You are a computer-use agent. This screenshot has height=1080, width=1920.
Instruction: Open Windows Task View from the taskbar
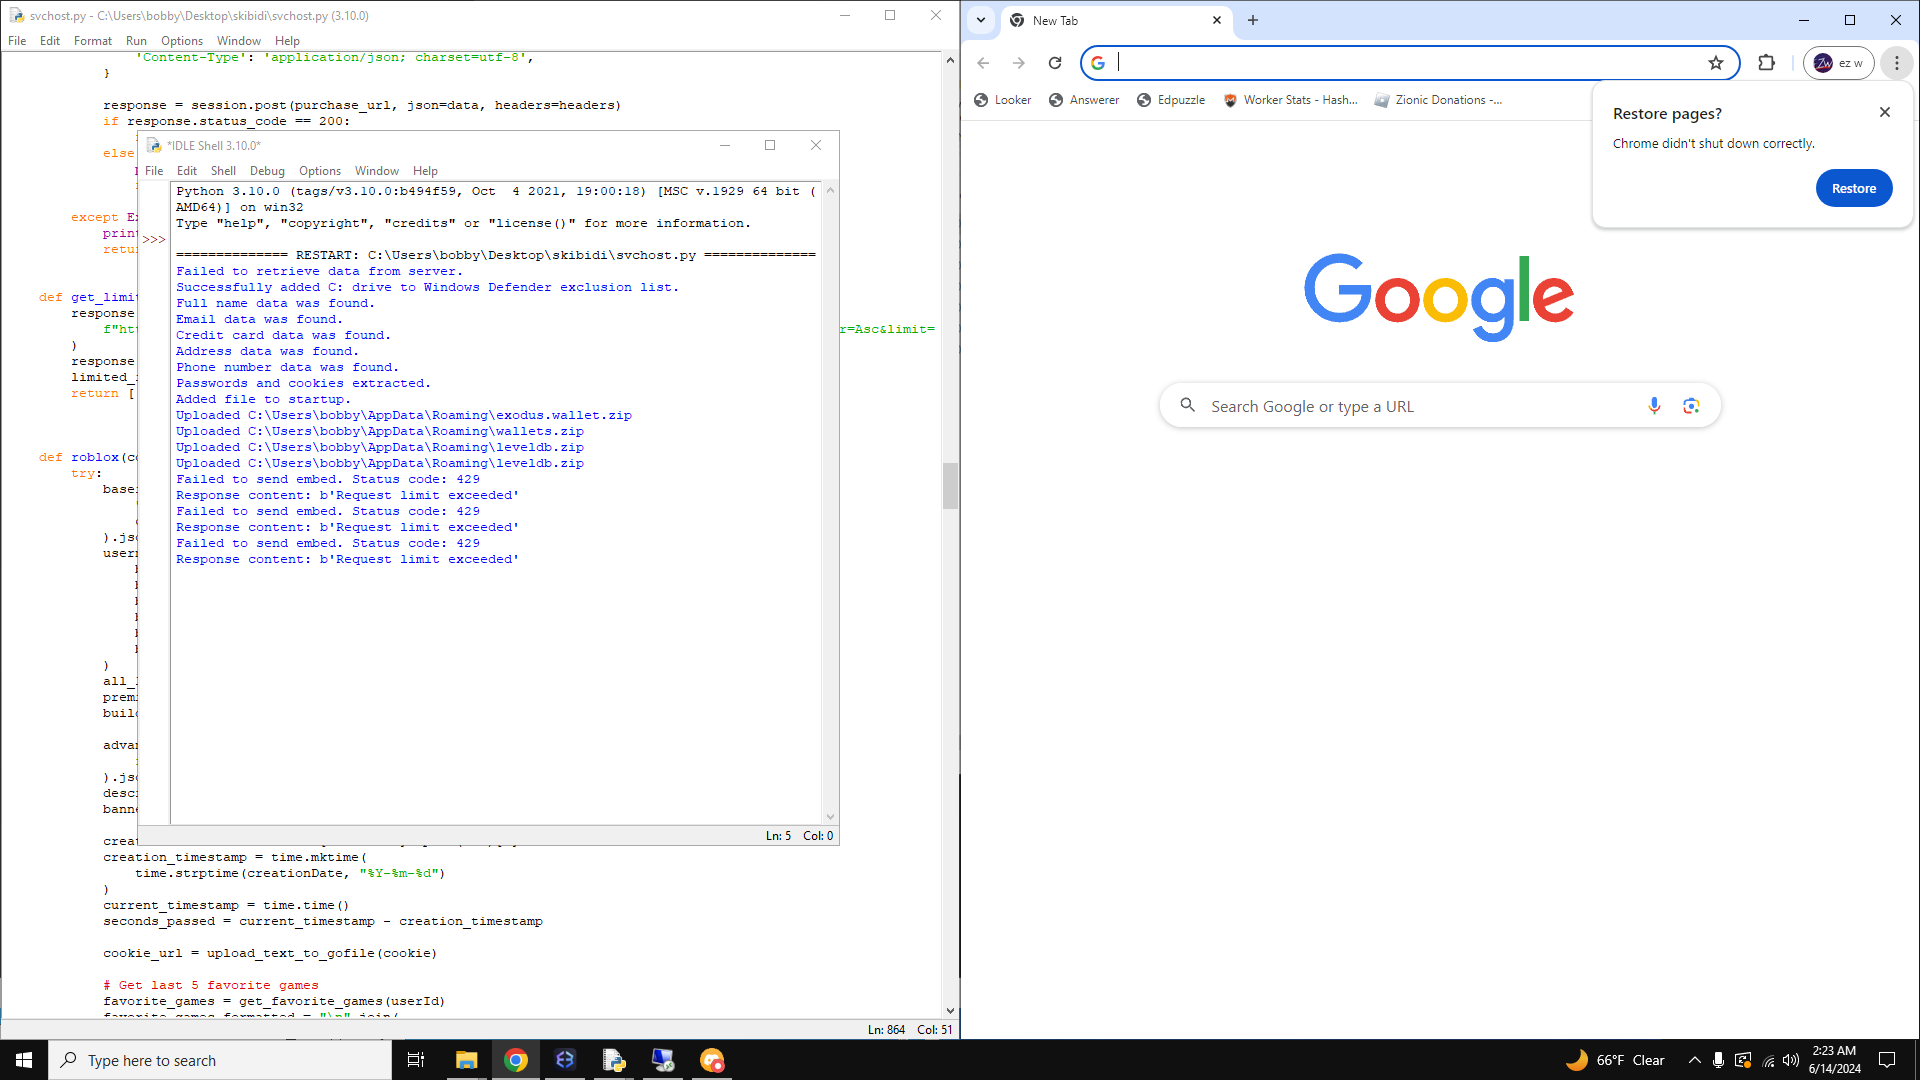click(x=416, y=1060)
